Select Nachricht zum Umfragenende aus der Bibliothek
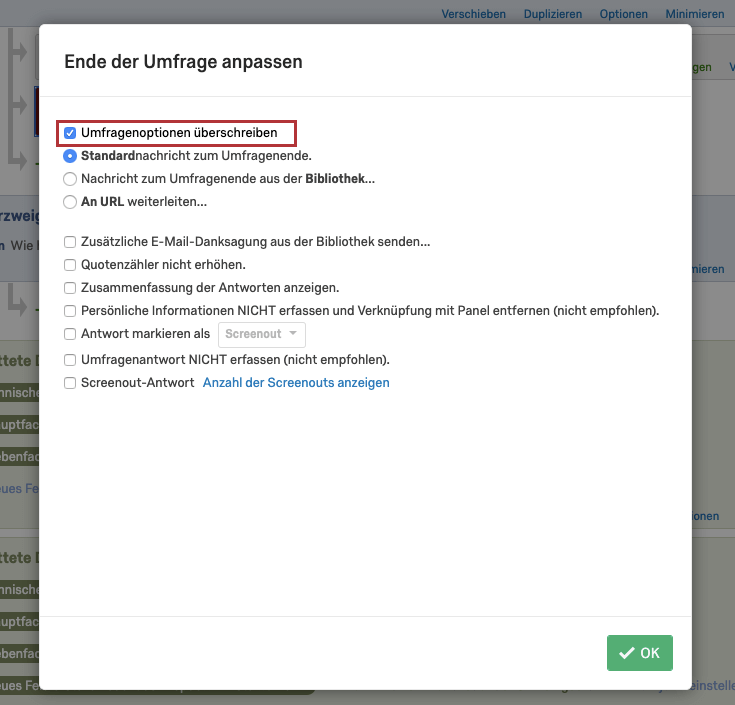 tap(70, 179)
